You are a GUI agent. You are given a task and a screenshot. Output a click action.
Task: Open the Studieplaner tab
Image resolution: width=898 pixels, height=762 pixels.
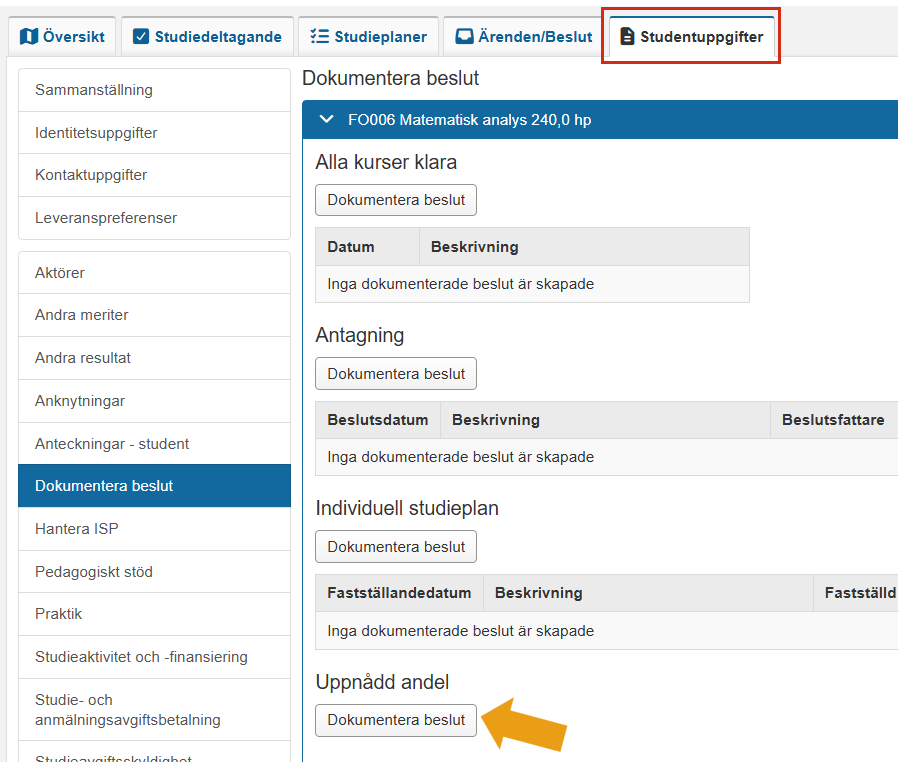pos(369,37)
